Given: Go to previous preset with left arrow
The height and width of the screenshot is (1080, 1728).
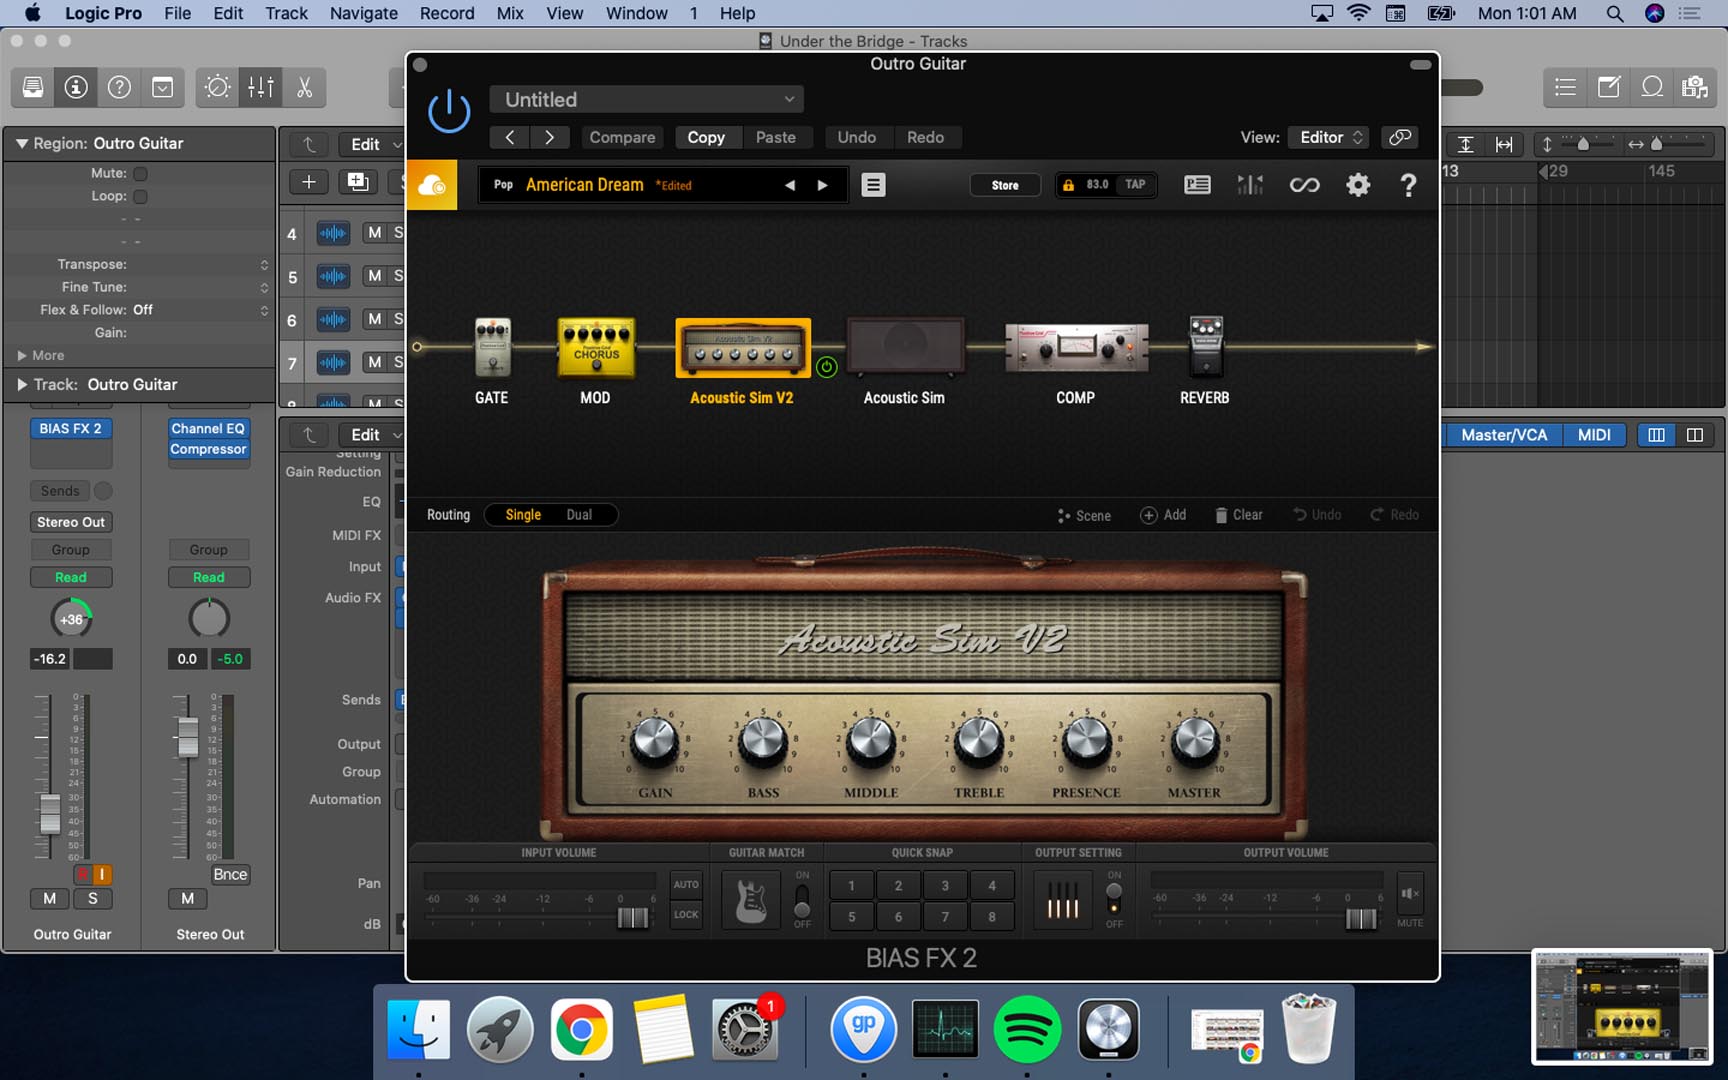Looking at the screenshot, I should (790, 185).
